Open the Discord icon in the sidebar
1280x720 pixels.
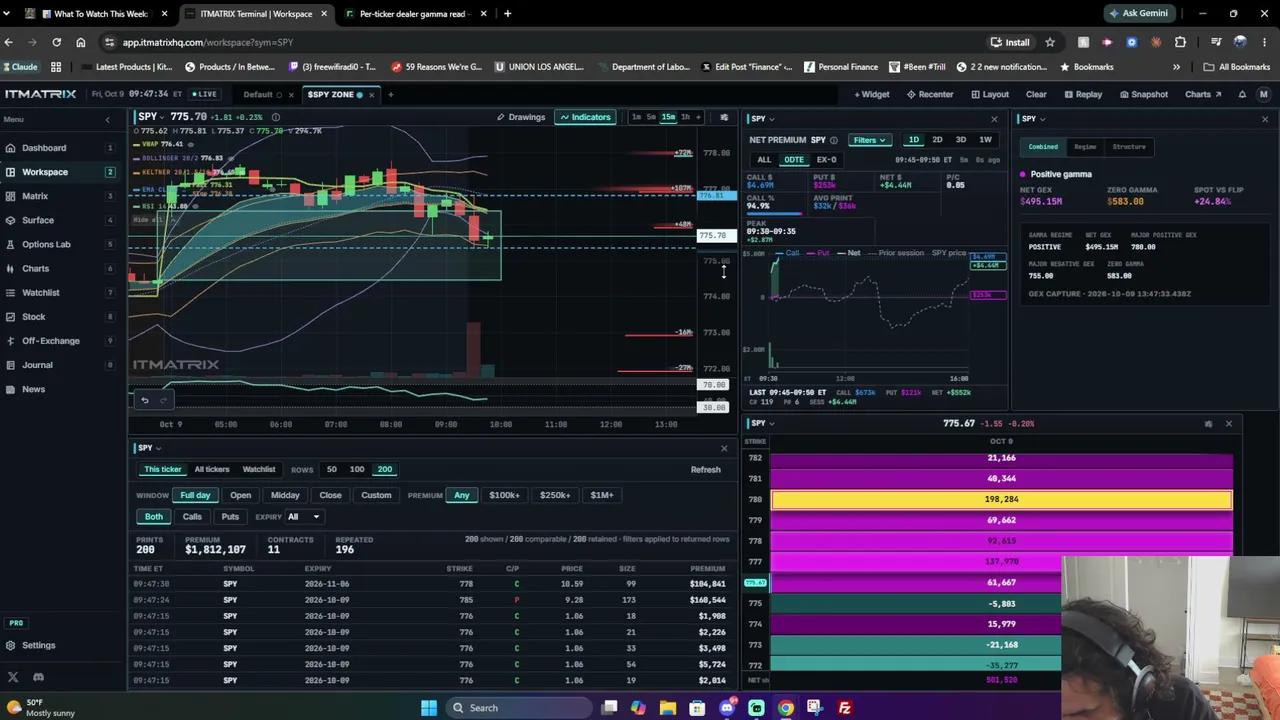tap(38, 677)
